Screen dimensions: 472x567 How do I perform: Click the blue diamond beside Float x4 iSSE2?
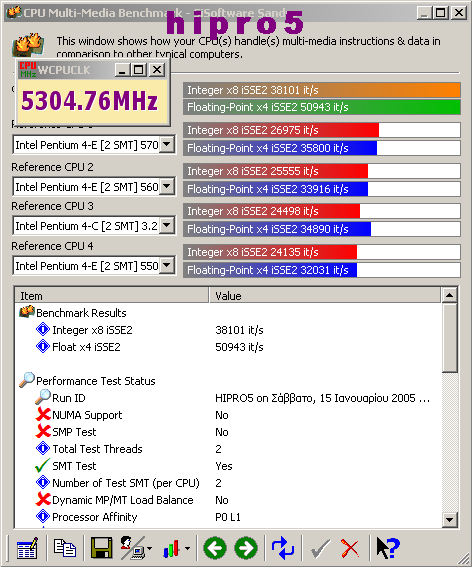click(x=43, y=346)
